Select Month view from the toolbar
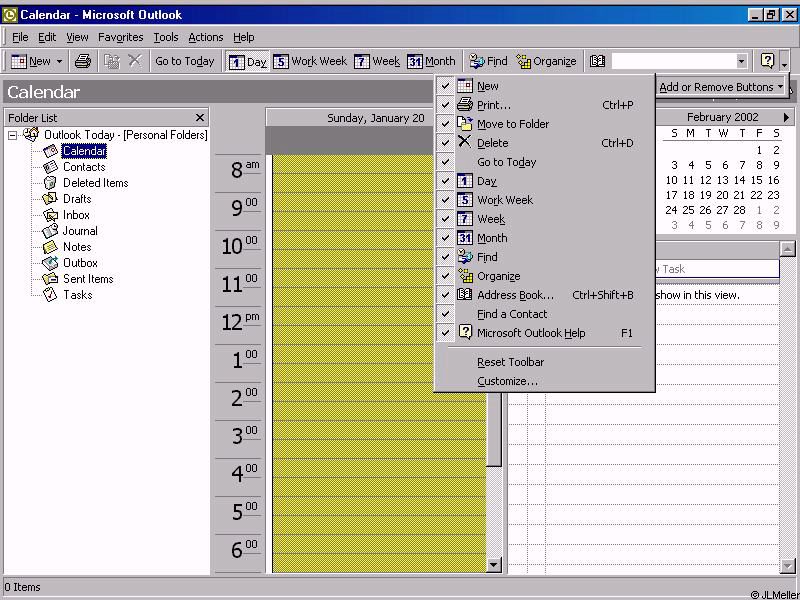This screenshot has height=600, width=800. point(431,61)
